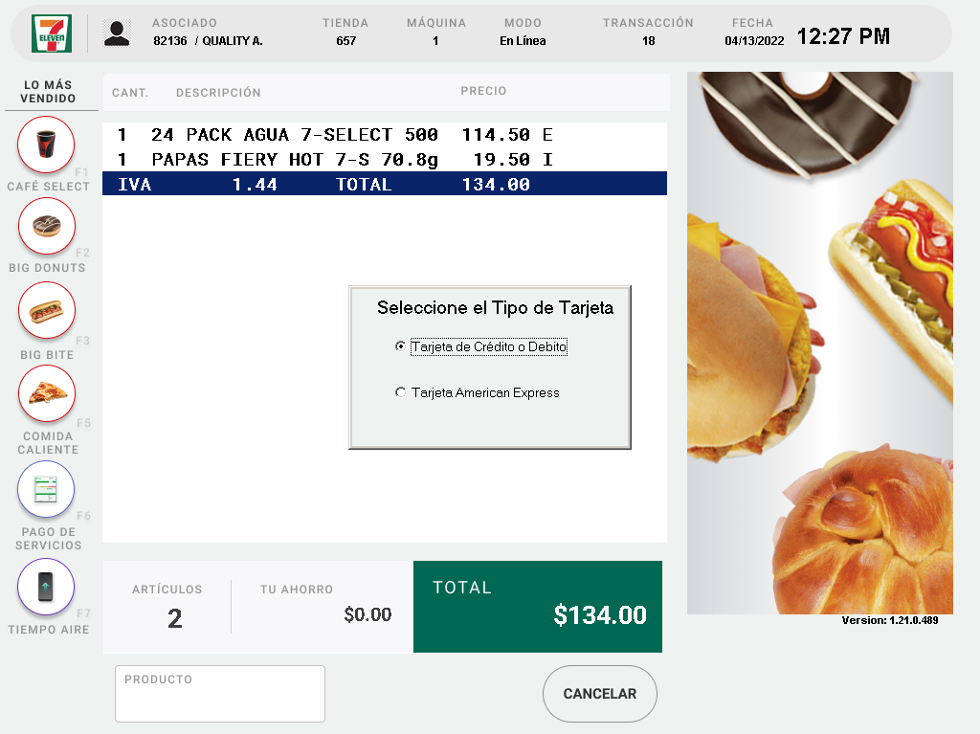
Task: Click the 12:27 PM clock display
Action: [843, 37]
